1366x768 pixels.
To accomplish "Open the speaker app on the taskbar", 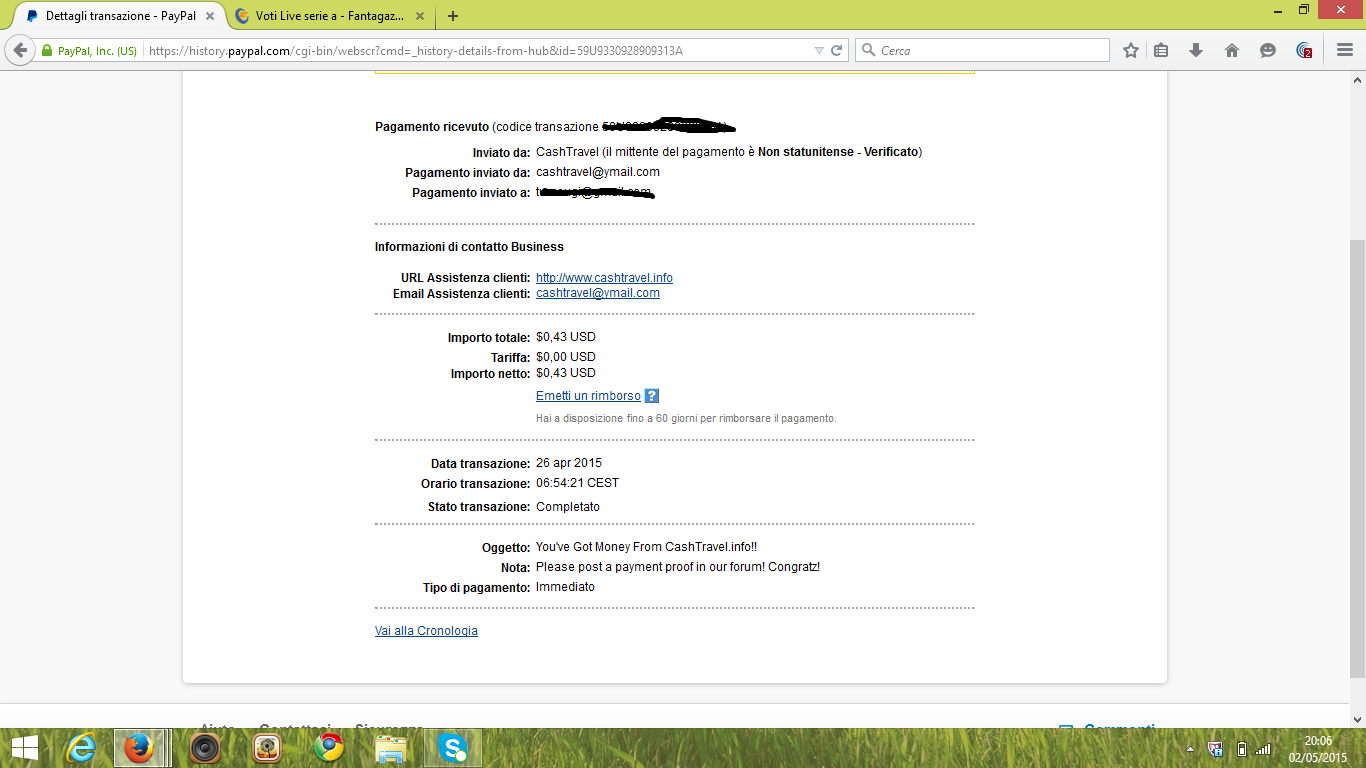I will (204, 748).
